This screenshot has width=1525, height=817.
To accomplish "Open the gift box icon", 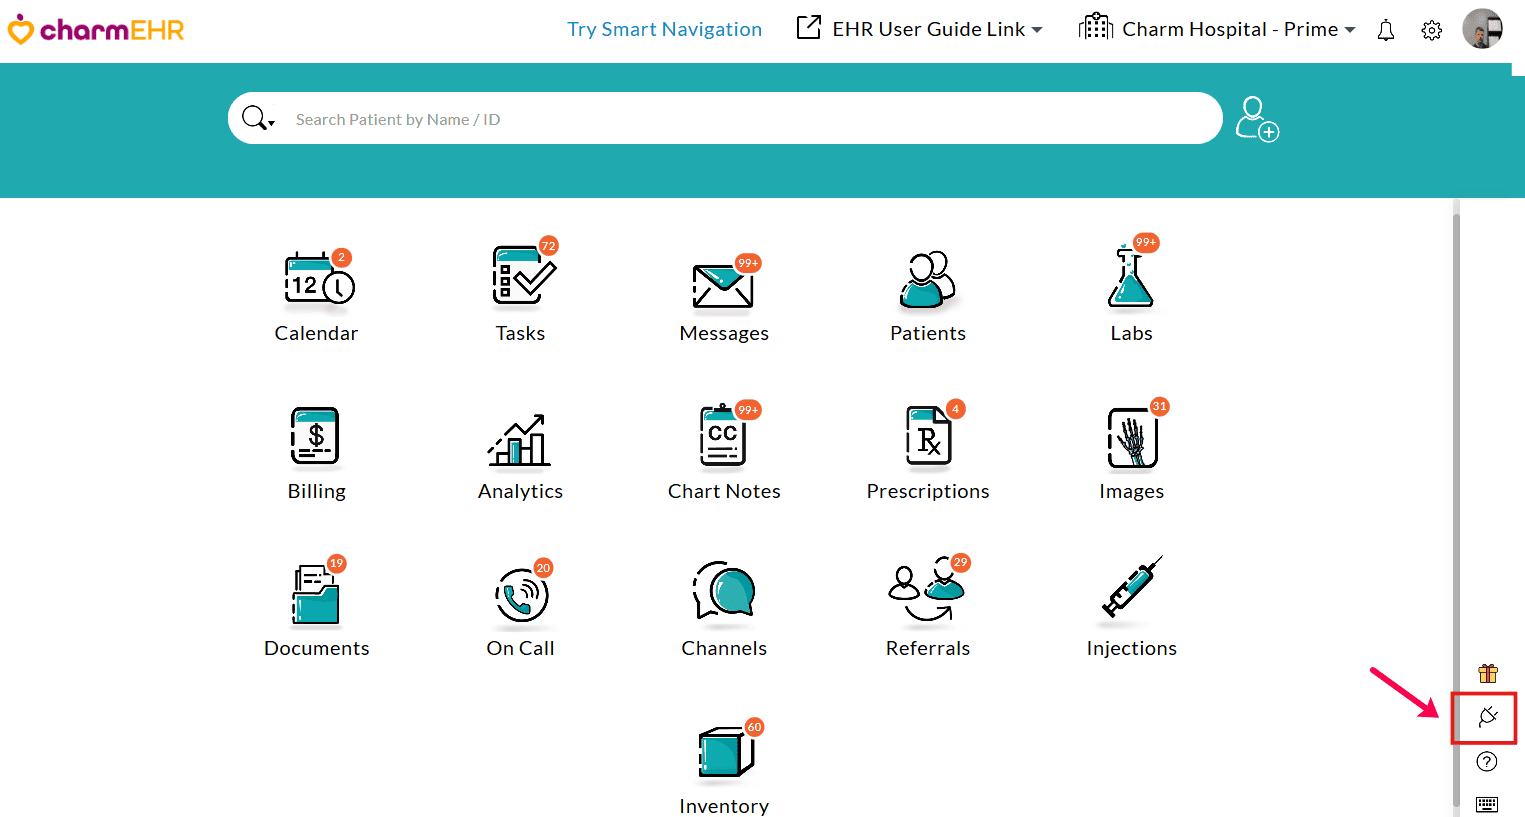I will click(x=1487, y=673).
